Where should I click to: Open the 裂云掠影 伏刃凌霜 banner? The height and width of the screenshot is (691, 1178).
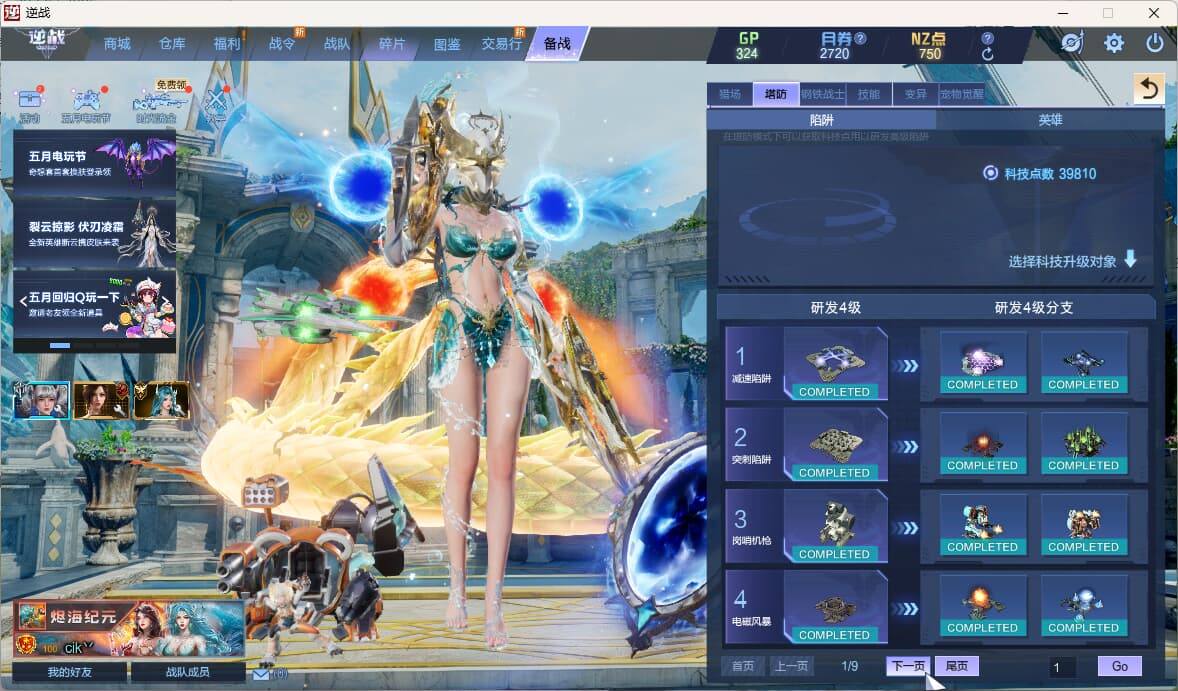(x=95, y=233)
